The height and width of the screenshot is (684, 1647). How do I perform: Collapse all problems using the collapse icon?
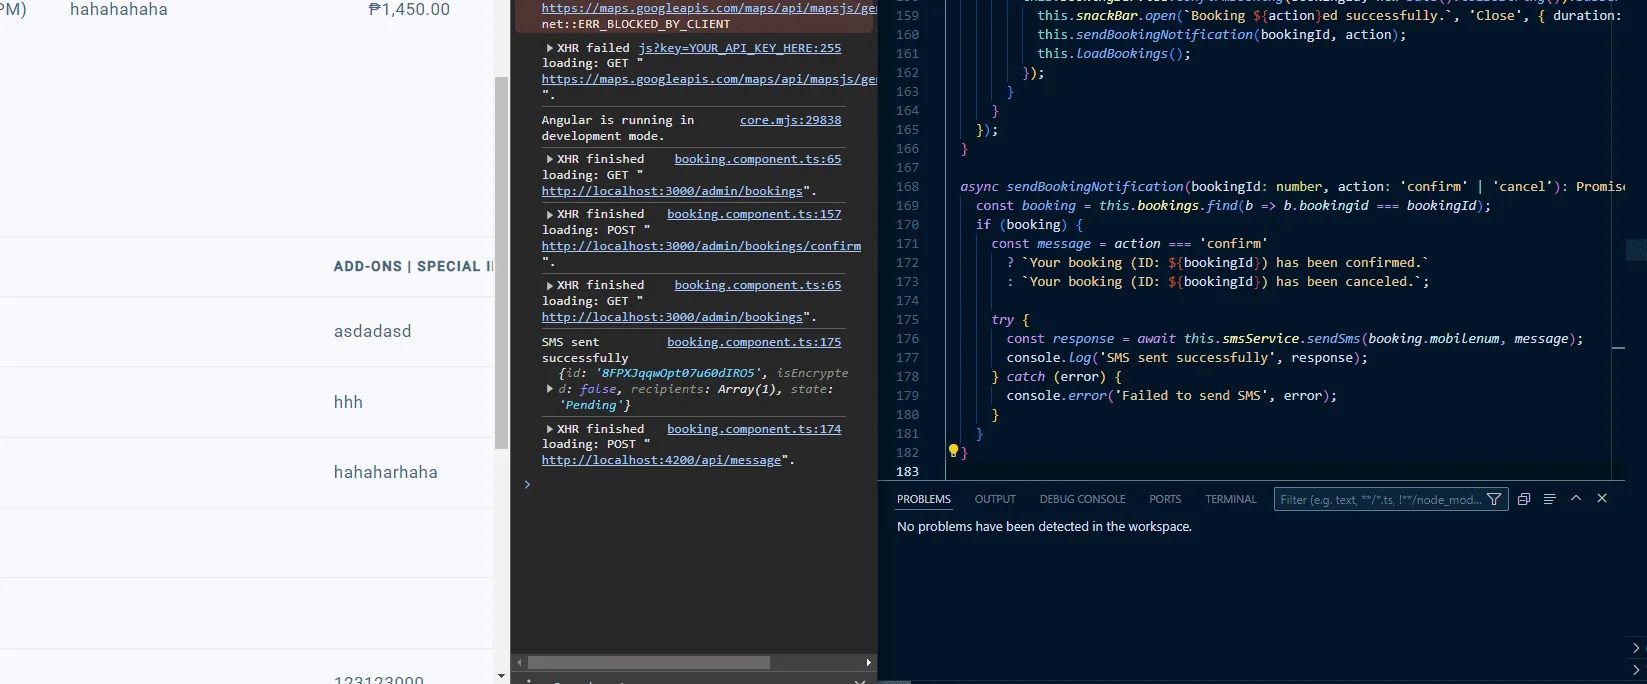pyautogui.click(x=1524, y=499)
